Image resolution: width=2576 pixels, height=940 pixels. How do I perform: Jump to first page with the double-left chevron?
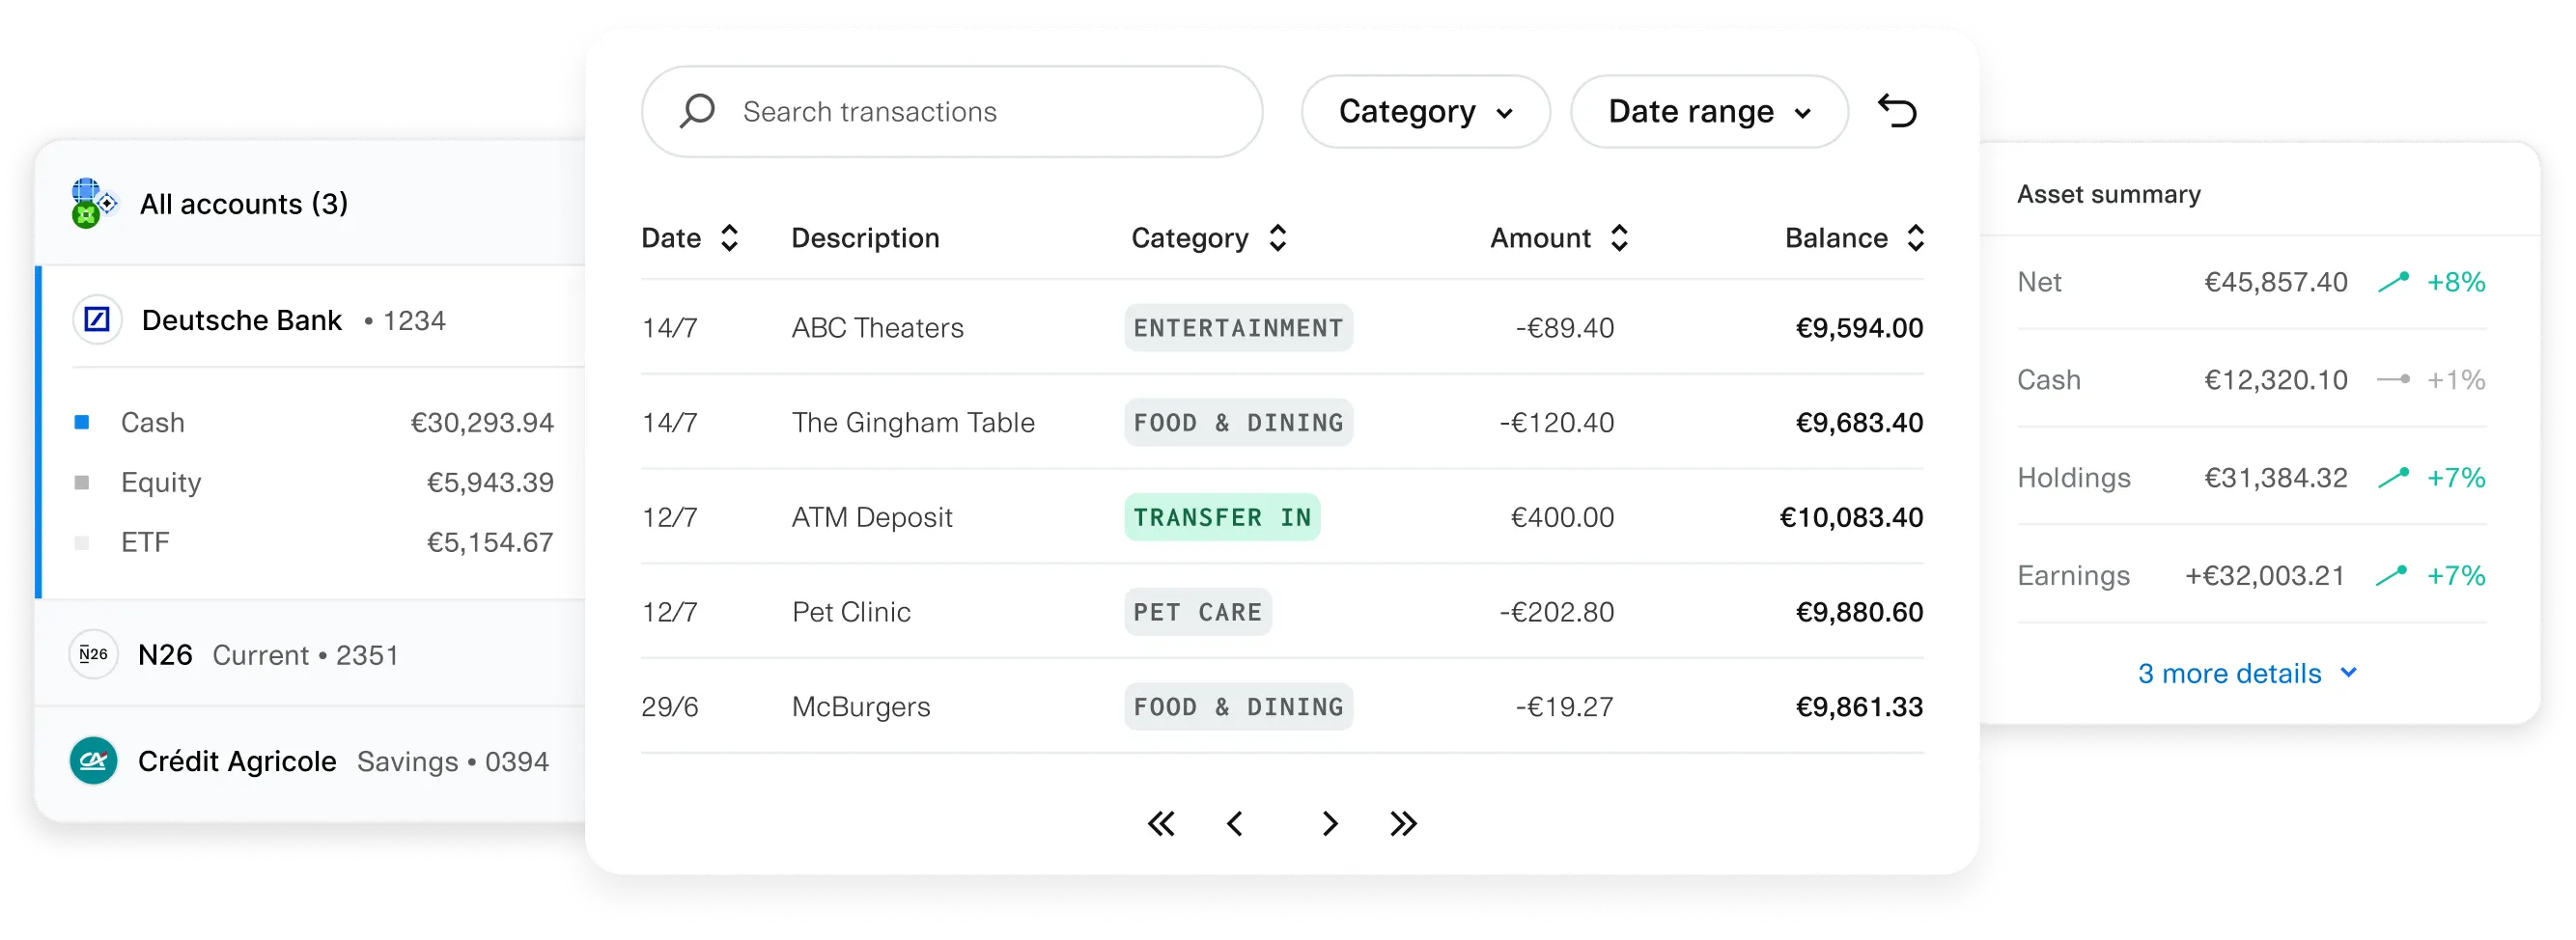click(x=1161, y=823)
